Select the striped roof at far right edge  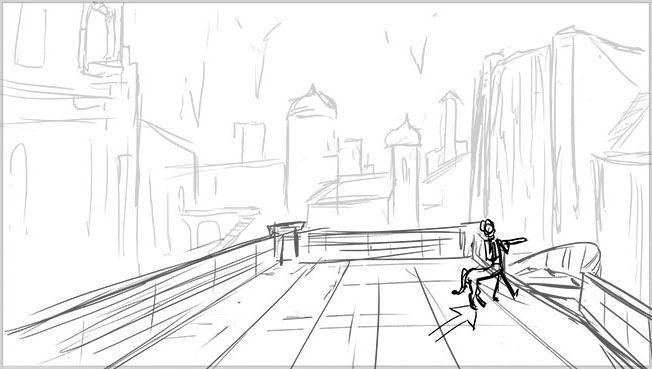pos(629,125)
